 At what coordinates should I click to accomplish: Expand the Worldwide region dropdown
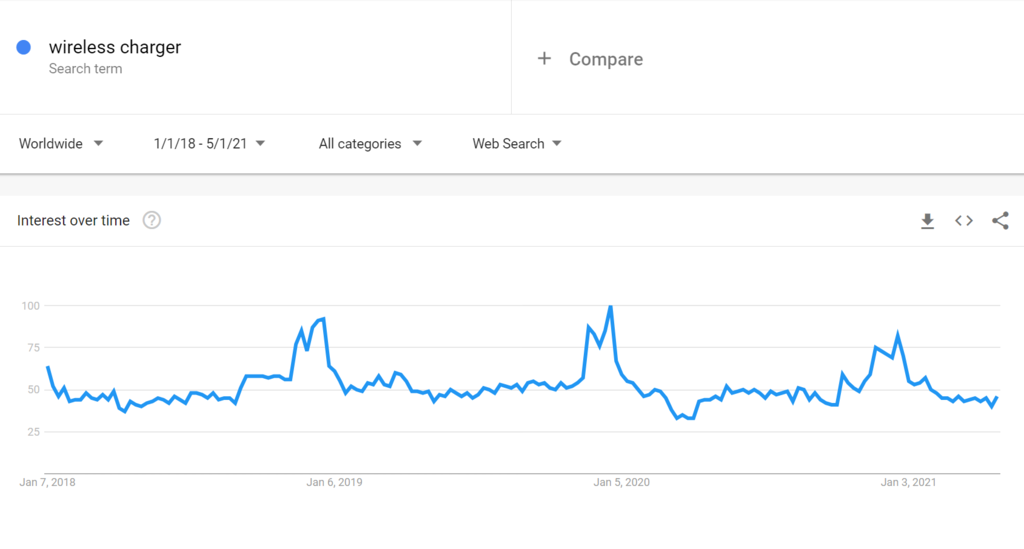click(61, 144)
